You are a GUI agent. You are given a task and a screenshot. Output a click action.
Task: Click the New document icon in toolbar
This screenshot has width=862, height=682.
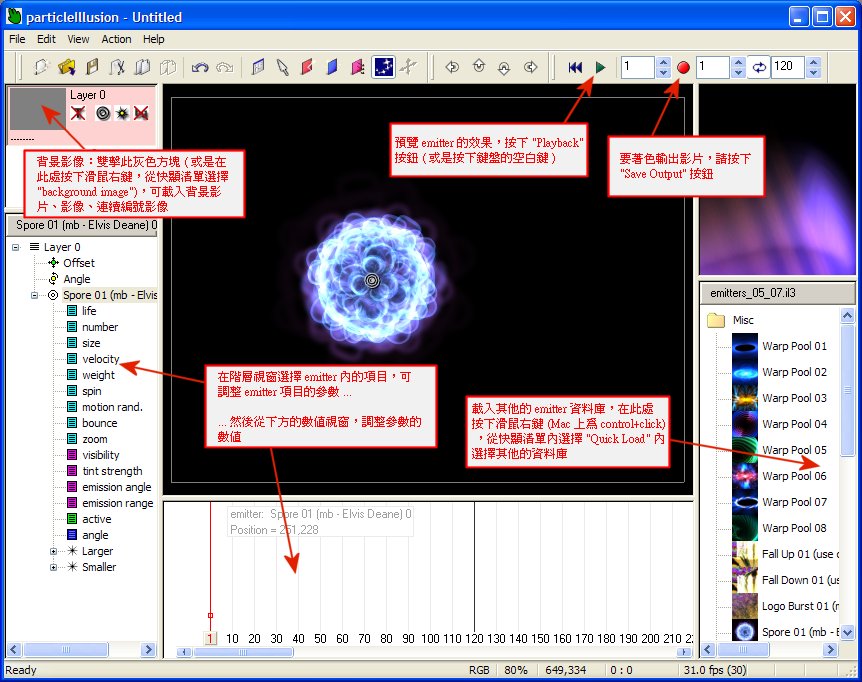click(41, 67)
